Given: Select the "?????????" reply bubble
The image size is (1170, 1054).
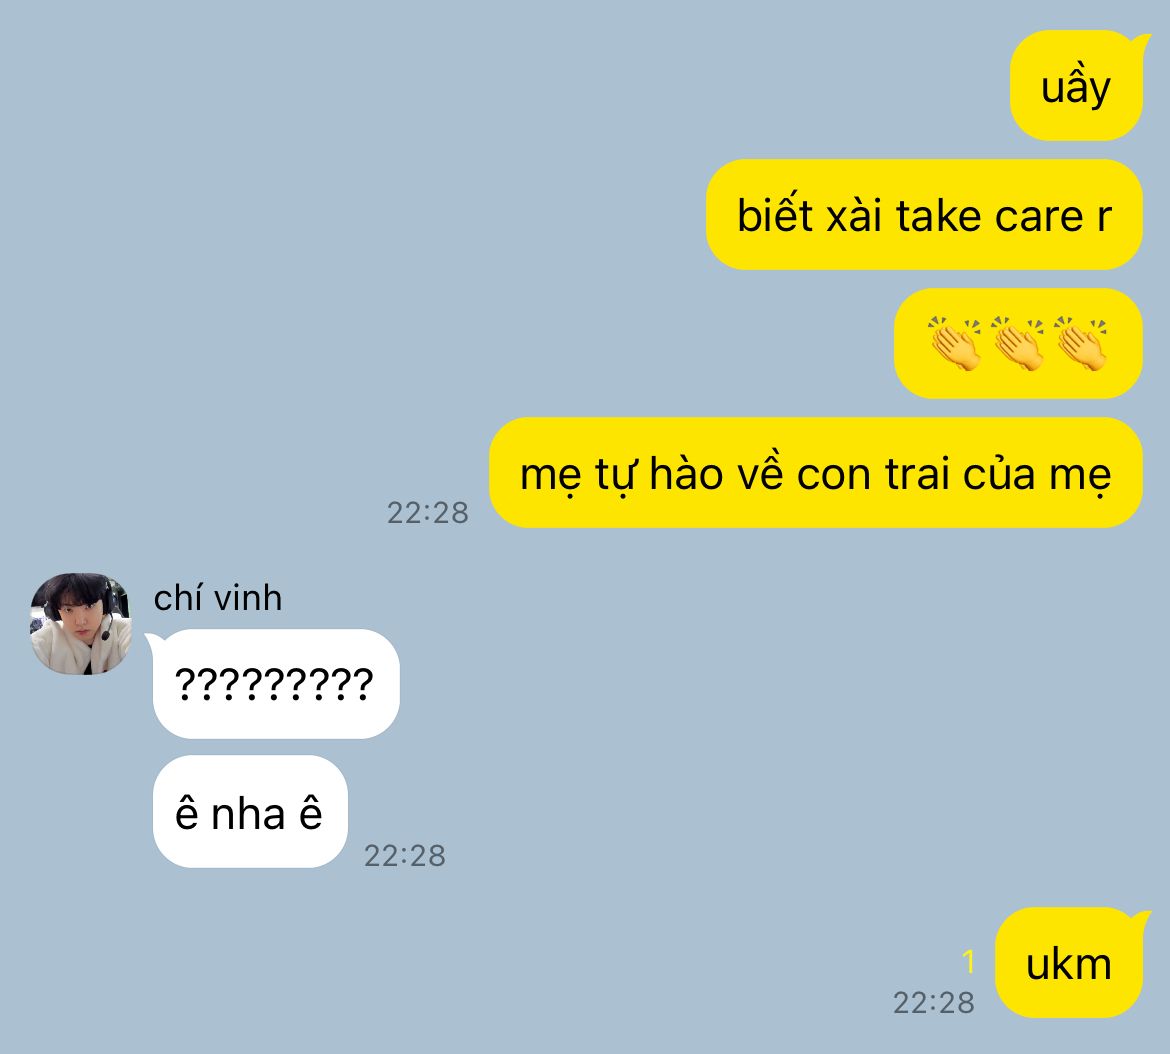Looking at the screenshot, I should pos(276,684).
